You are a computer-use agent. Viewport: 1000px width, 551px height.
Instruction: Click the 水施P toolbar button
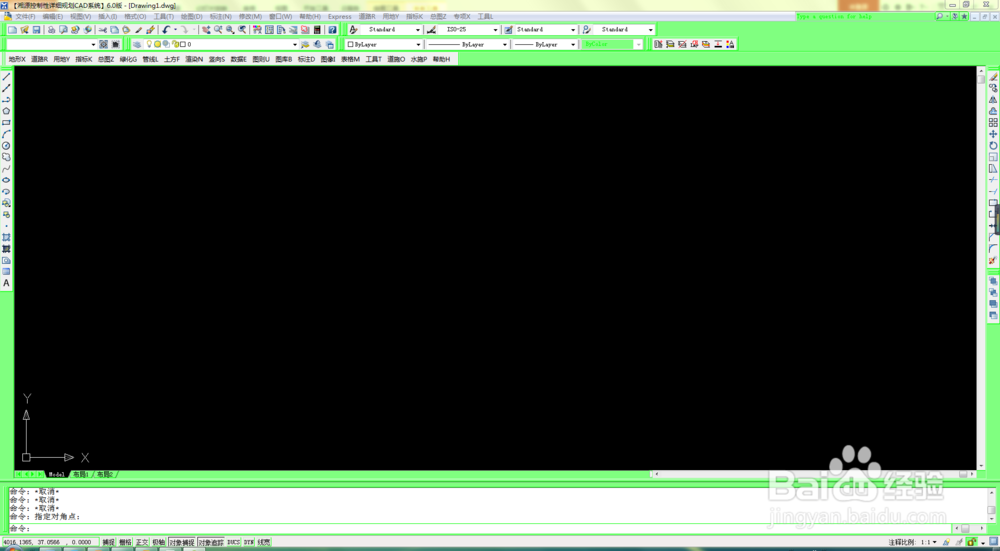pyautogui.click(x=418, y=59)
